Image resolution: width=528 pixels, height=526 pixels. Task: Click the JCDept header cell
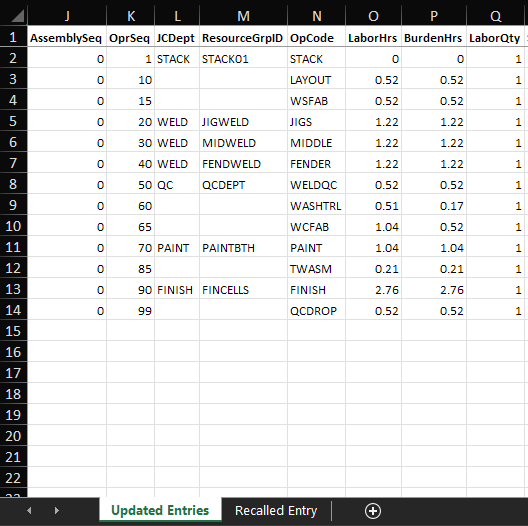pyautogui.click(x=177, y=37)
